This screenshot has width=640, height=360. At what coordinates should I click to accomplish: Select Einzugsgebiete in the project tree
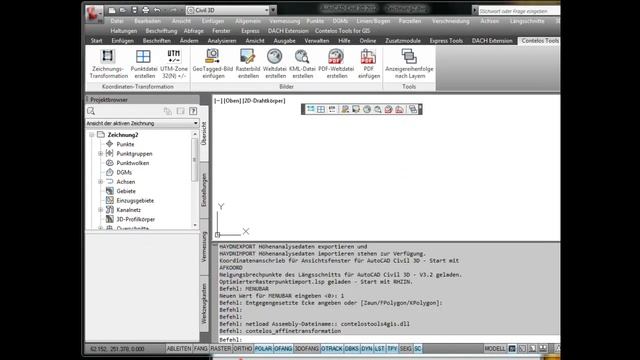point(135,200)
